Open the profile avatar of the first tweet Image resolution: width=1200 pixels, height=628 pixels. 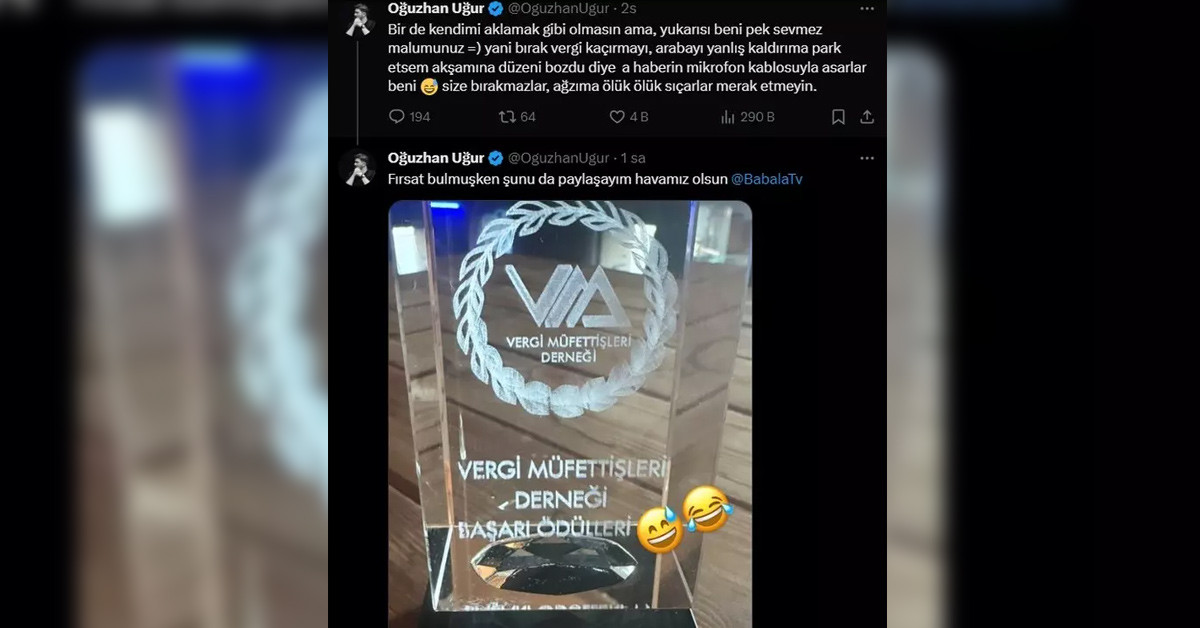click(357, 18)
